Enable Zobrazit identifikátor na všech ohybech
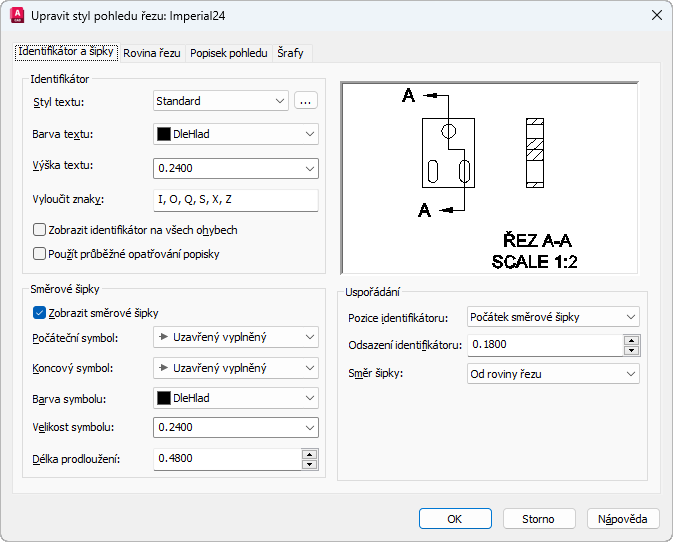Screen dimensions: 673x542 coord(39,230)
